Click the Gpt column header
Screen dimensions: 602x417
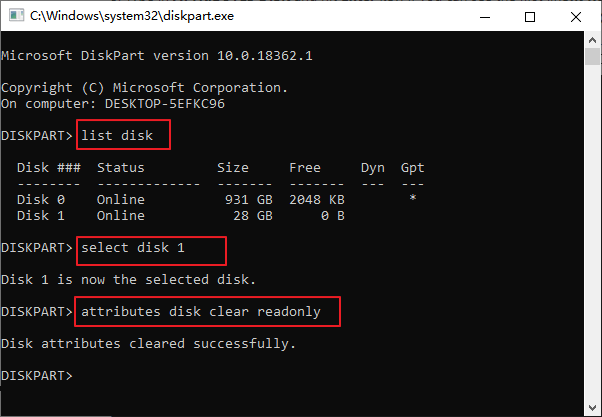pos(412,167)
